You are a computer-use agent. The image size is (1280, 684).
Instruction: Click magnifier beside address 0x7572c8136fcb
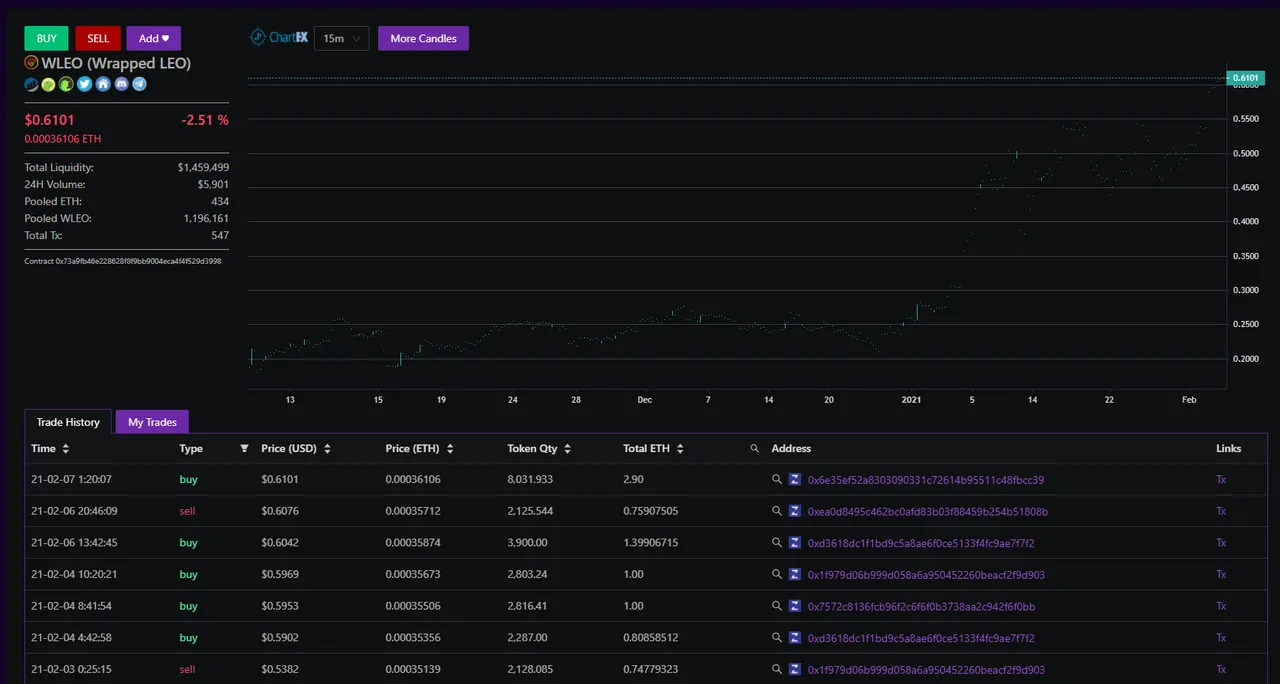[x=777, y=606]
